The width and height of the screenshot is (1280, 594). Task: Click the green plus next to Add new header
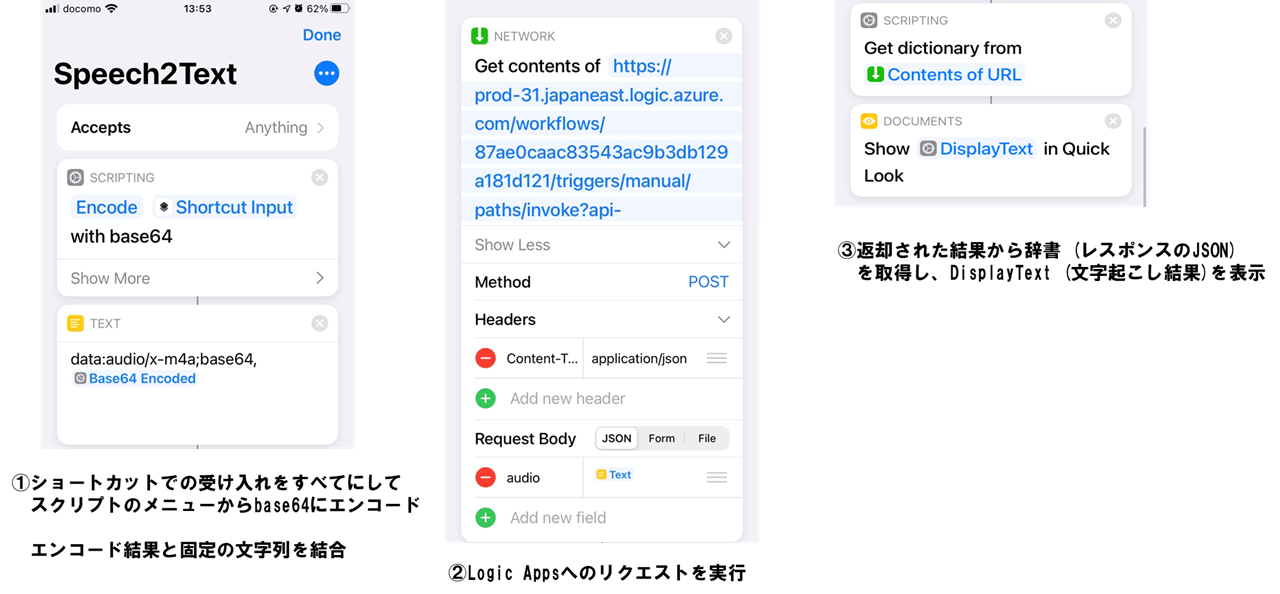click(x=485, y=398)
